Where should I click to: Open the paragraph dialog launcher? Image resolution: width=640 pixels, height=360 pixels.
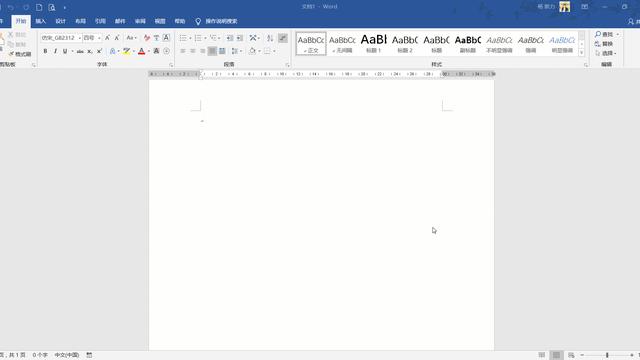click(x=287, y=65)
